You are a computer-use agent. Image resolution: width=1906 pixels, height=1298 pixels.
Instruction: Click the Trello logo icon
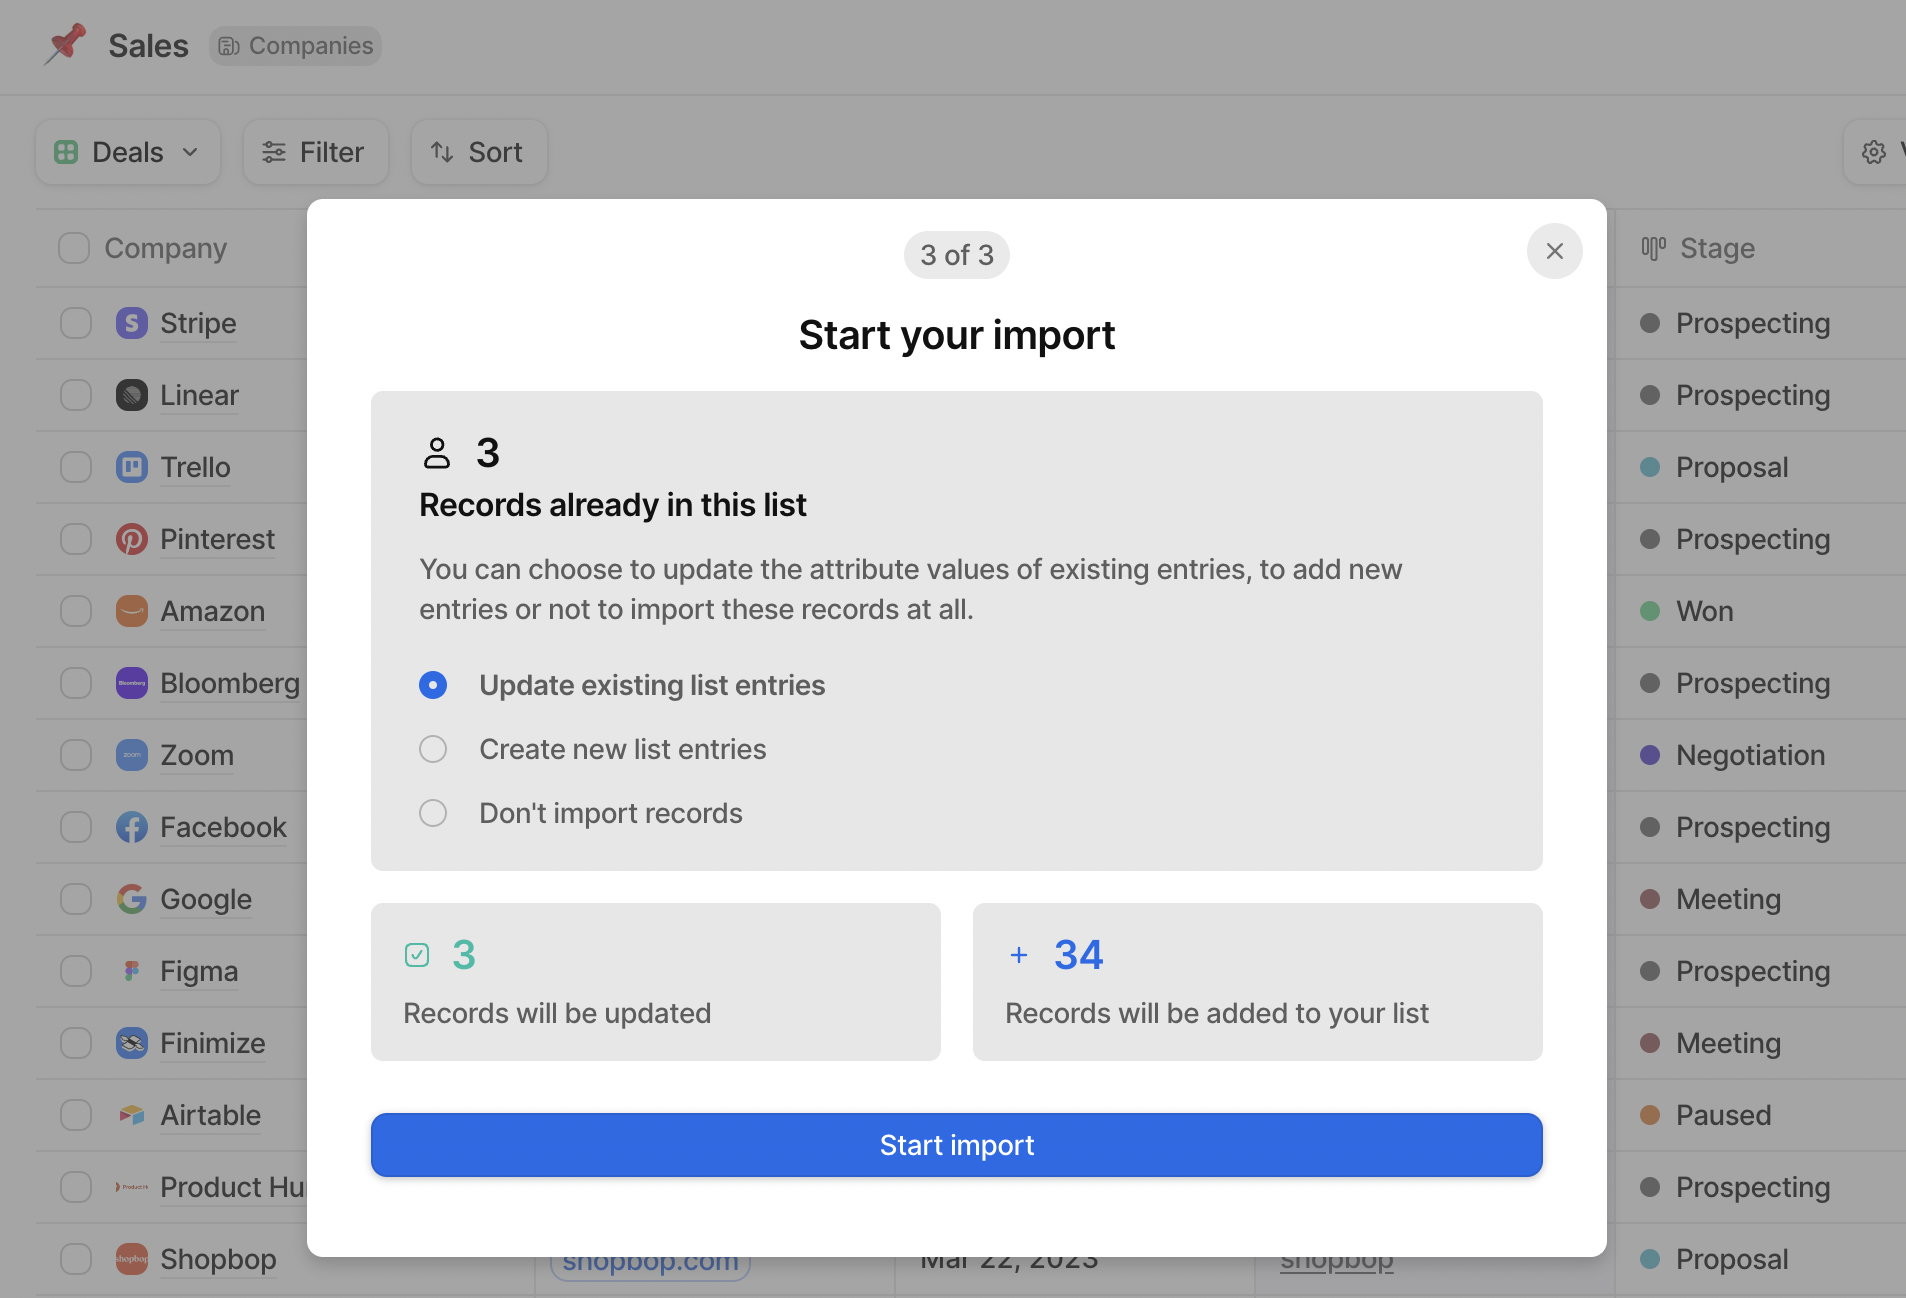point(132,467)
